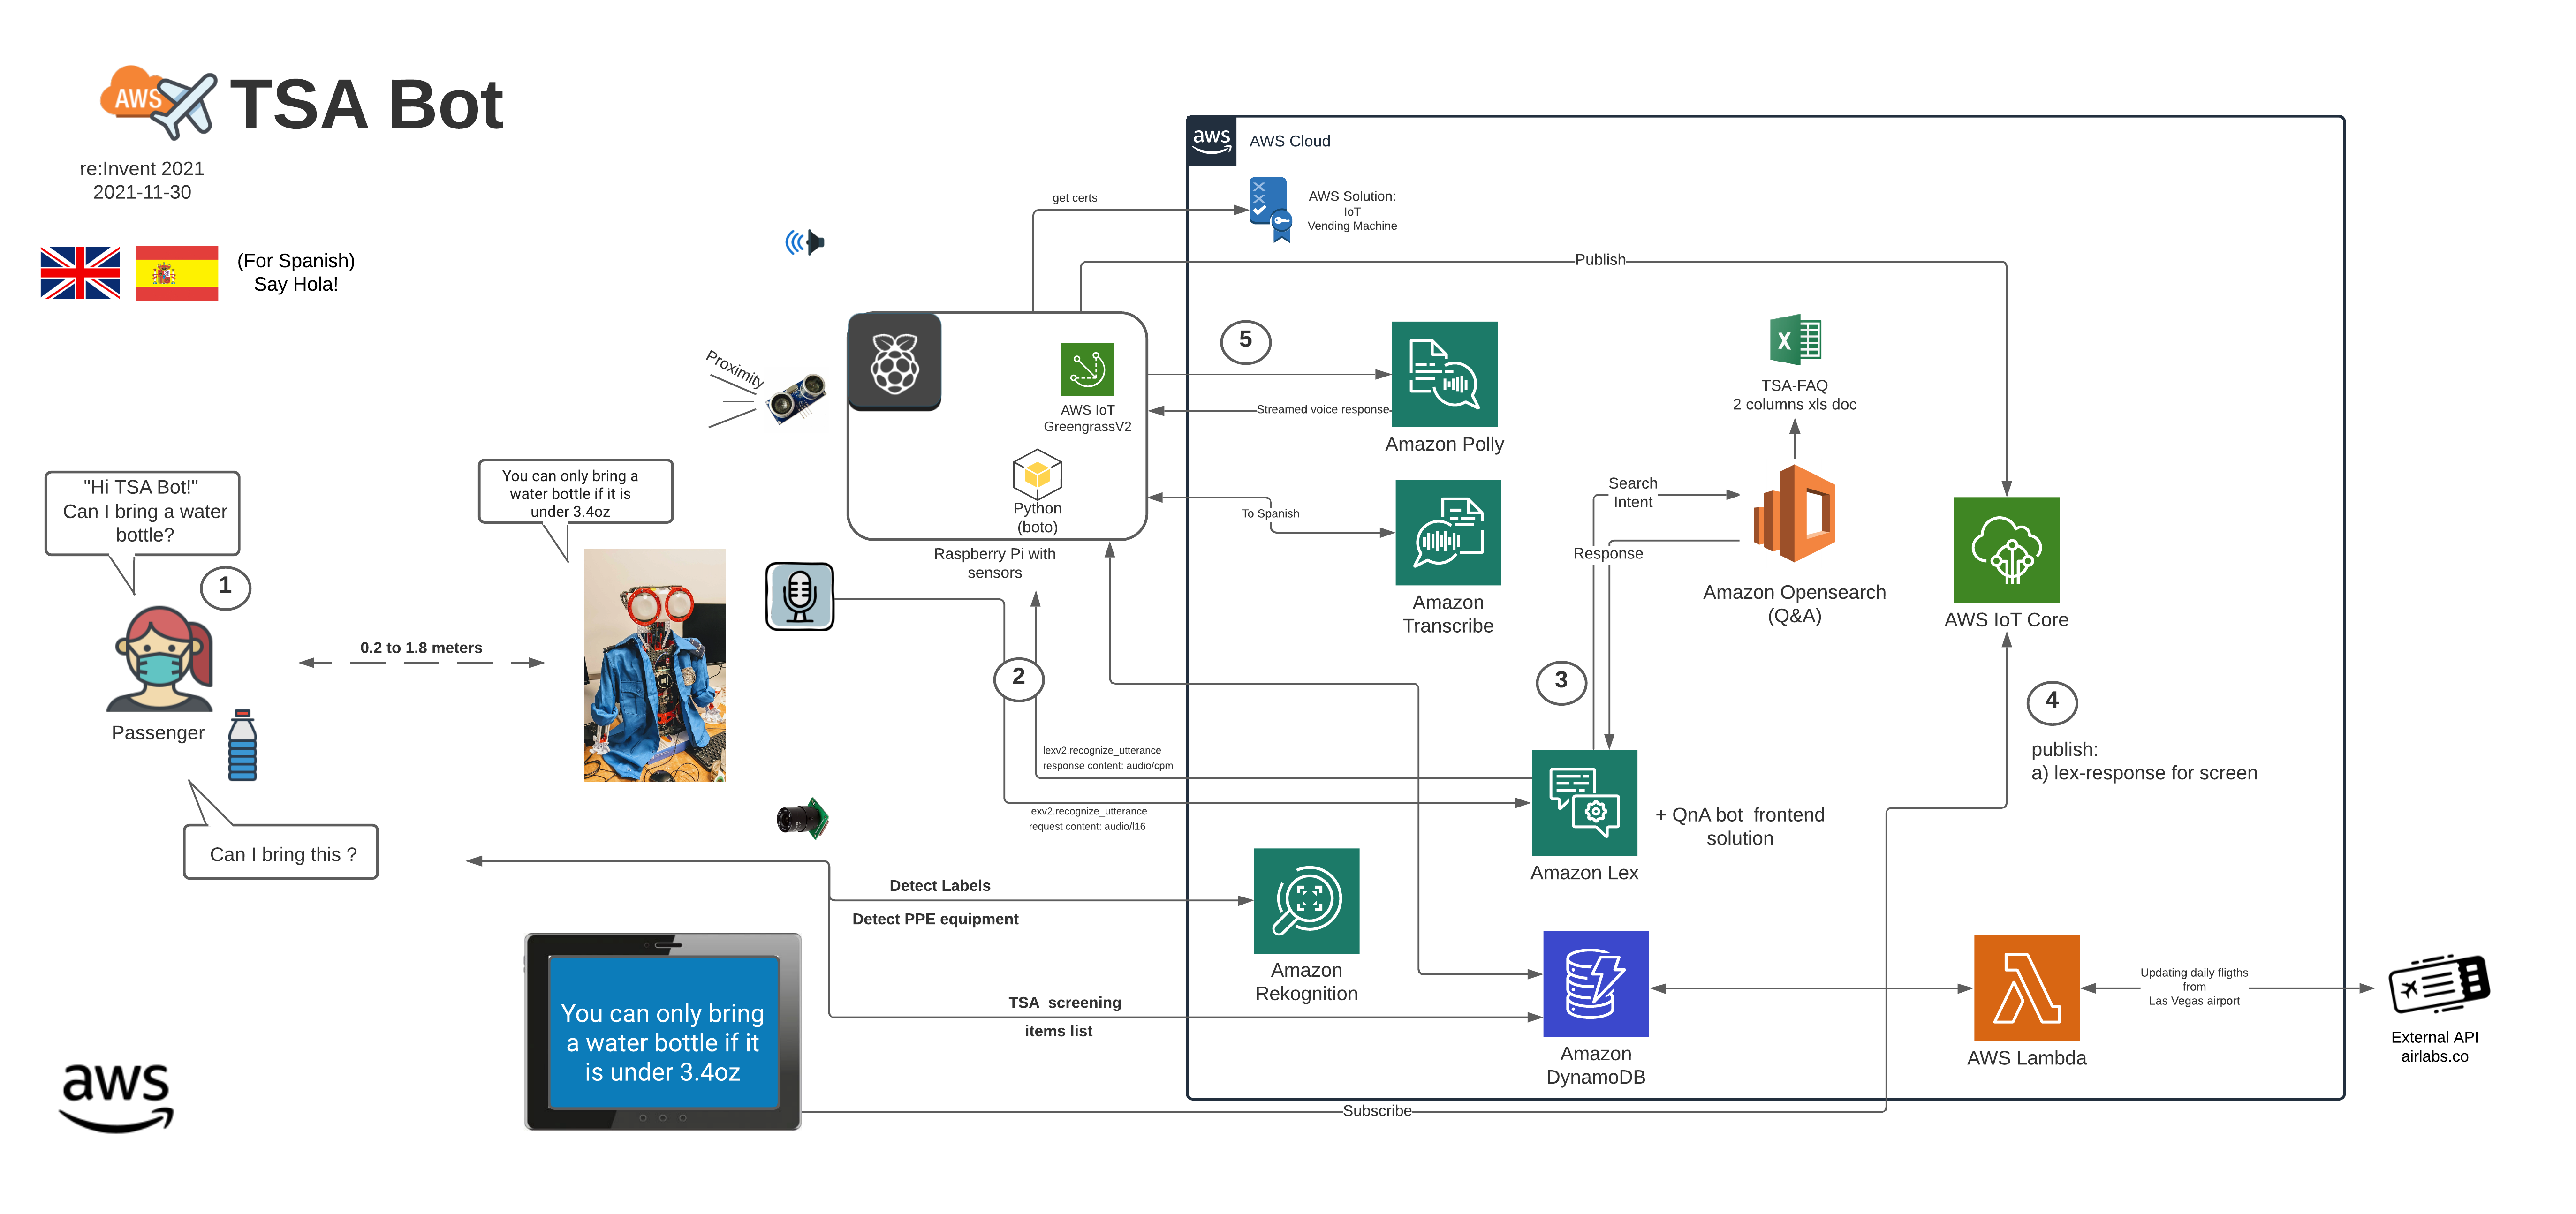Select the Python boto cube icon

(1037, 474)
